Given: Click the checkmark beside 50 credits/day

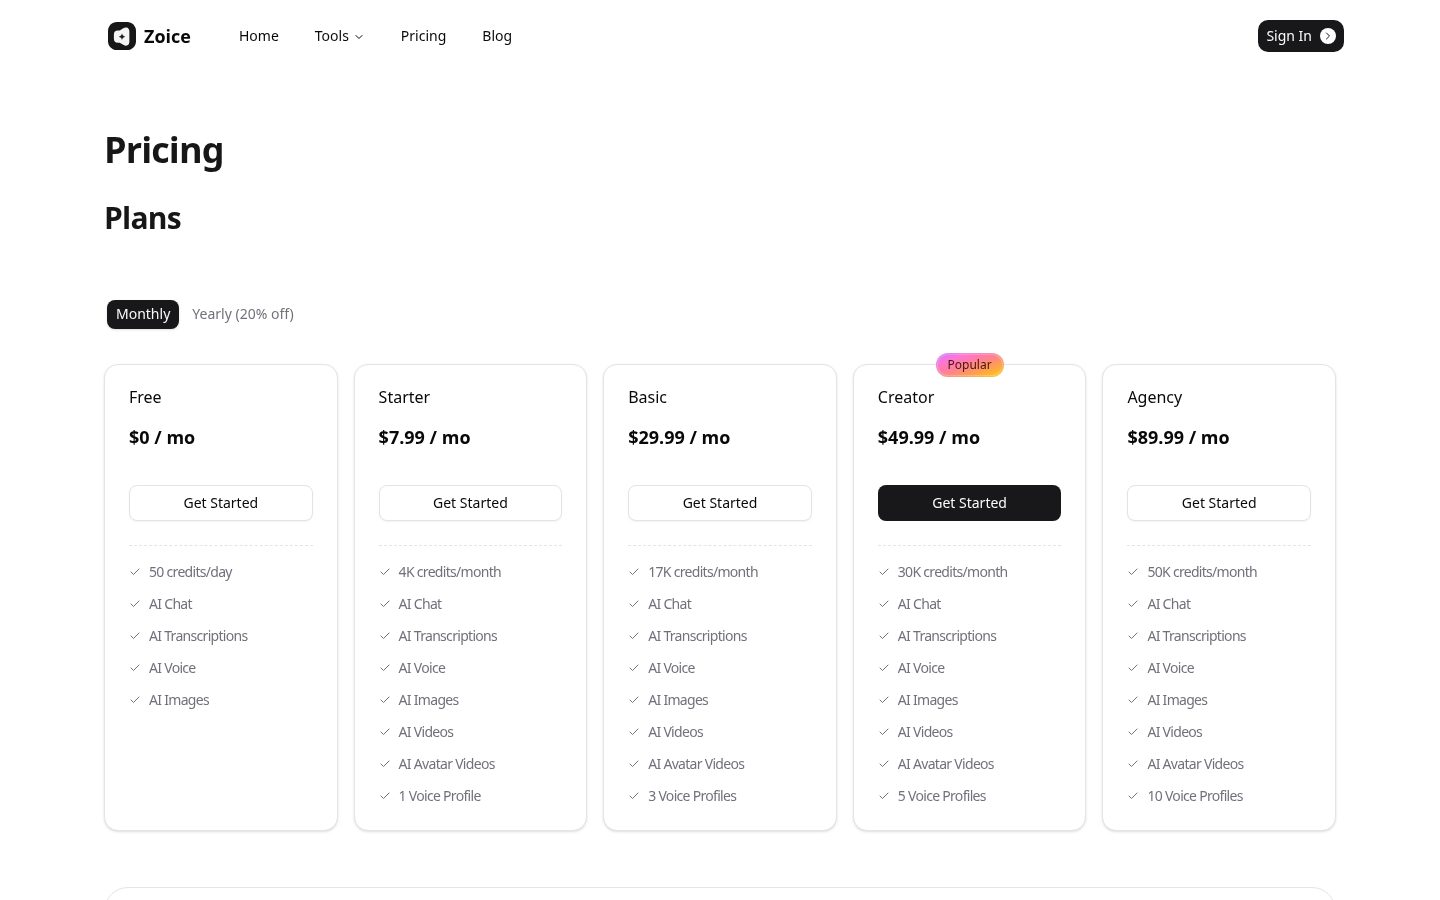Looking at the screenshot, I should coord(135,572).
